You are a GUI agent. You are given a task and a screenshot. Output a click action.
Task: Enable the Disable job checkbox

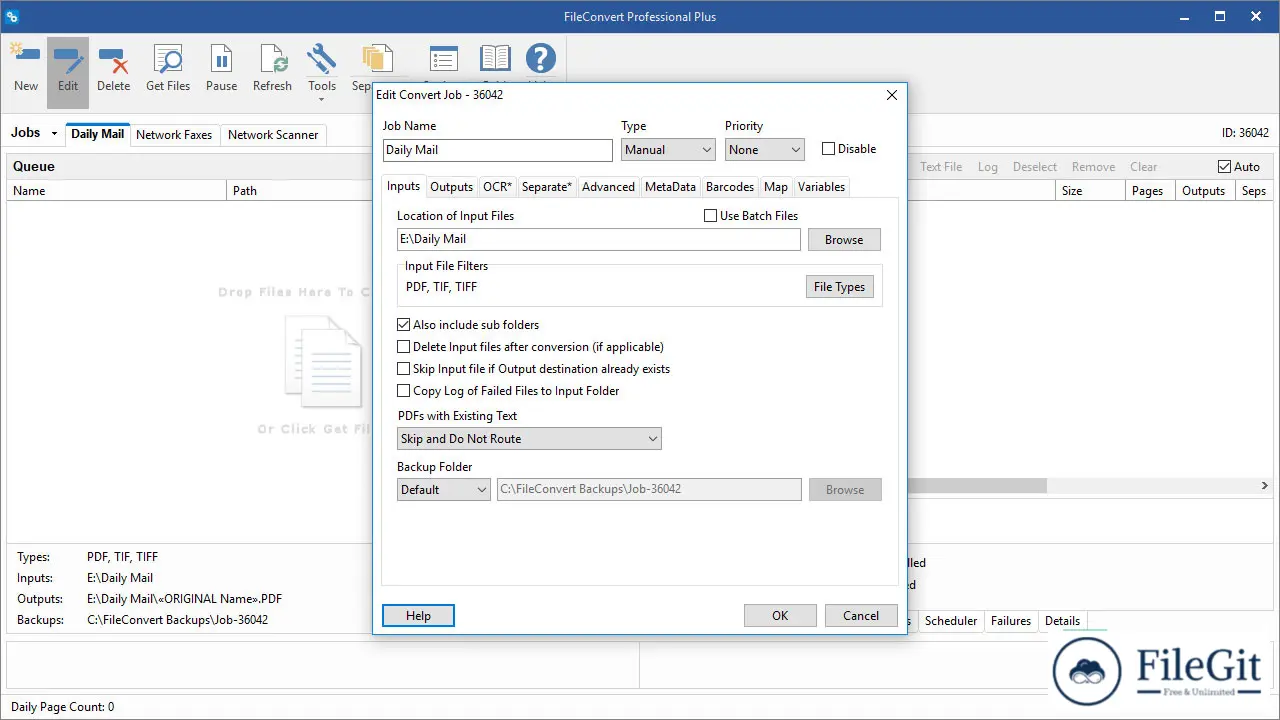[x=828, y=149]
